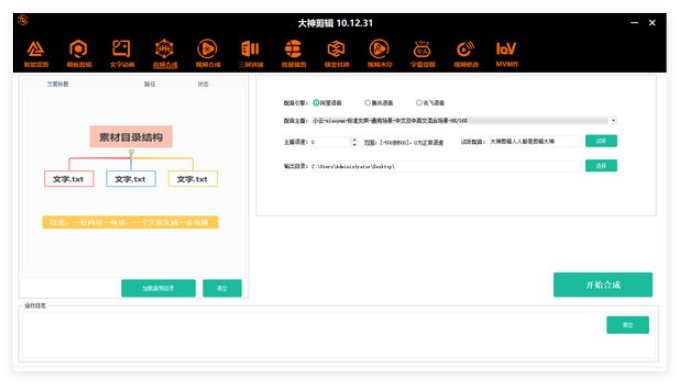
Task: Increase speech speed with stepper up arrow
Action: (x=354, y=140)
